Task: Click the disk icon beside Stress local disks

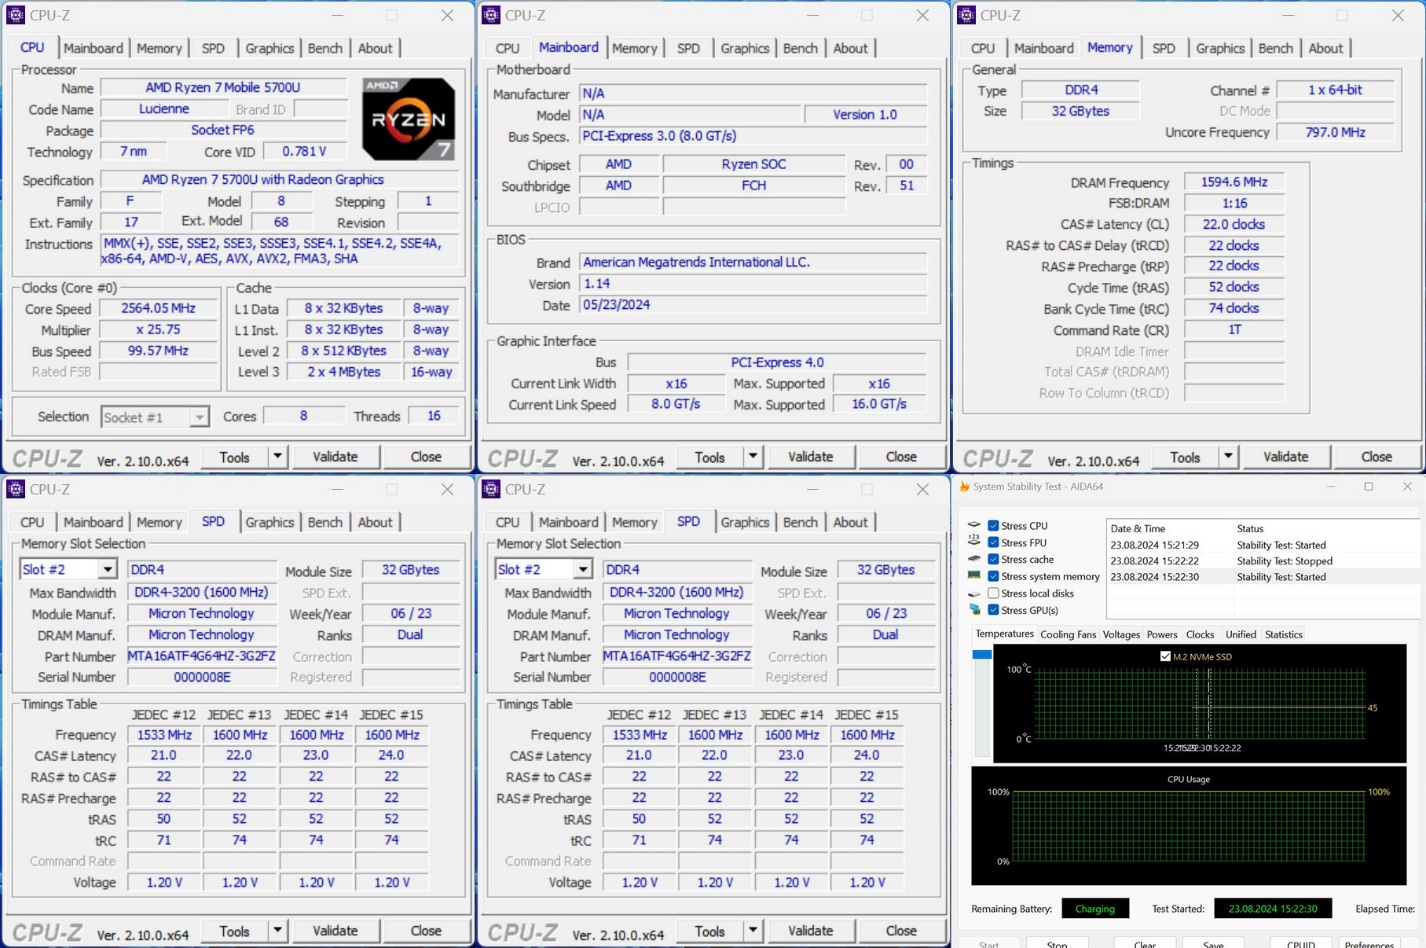Action: [974, 593]
